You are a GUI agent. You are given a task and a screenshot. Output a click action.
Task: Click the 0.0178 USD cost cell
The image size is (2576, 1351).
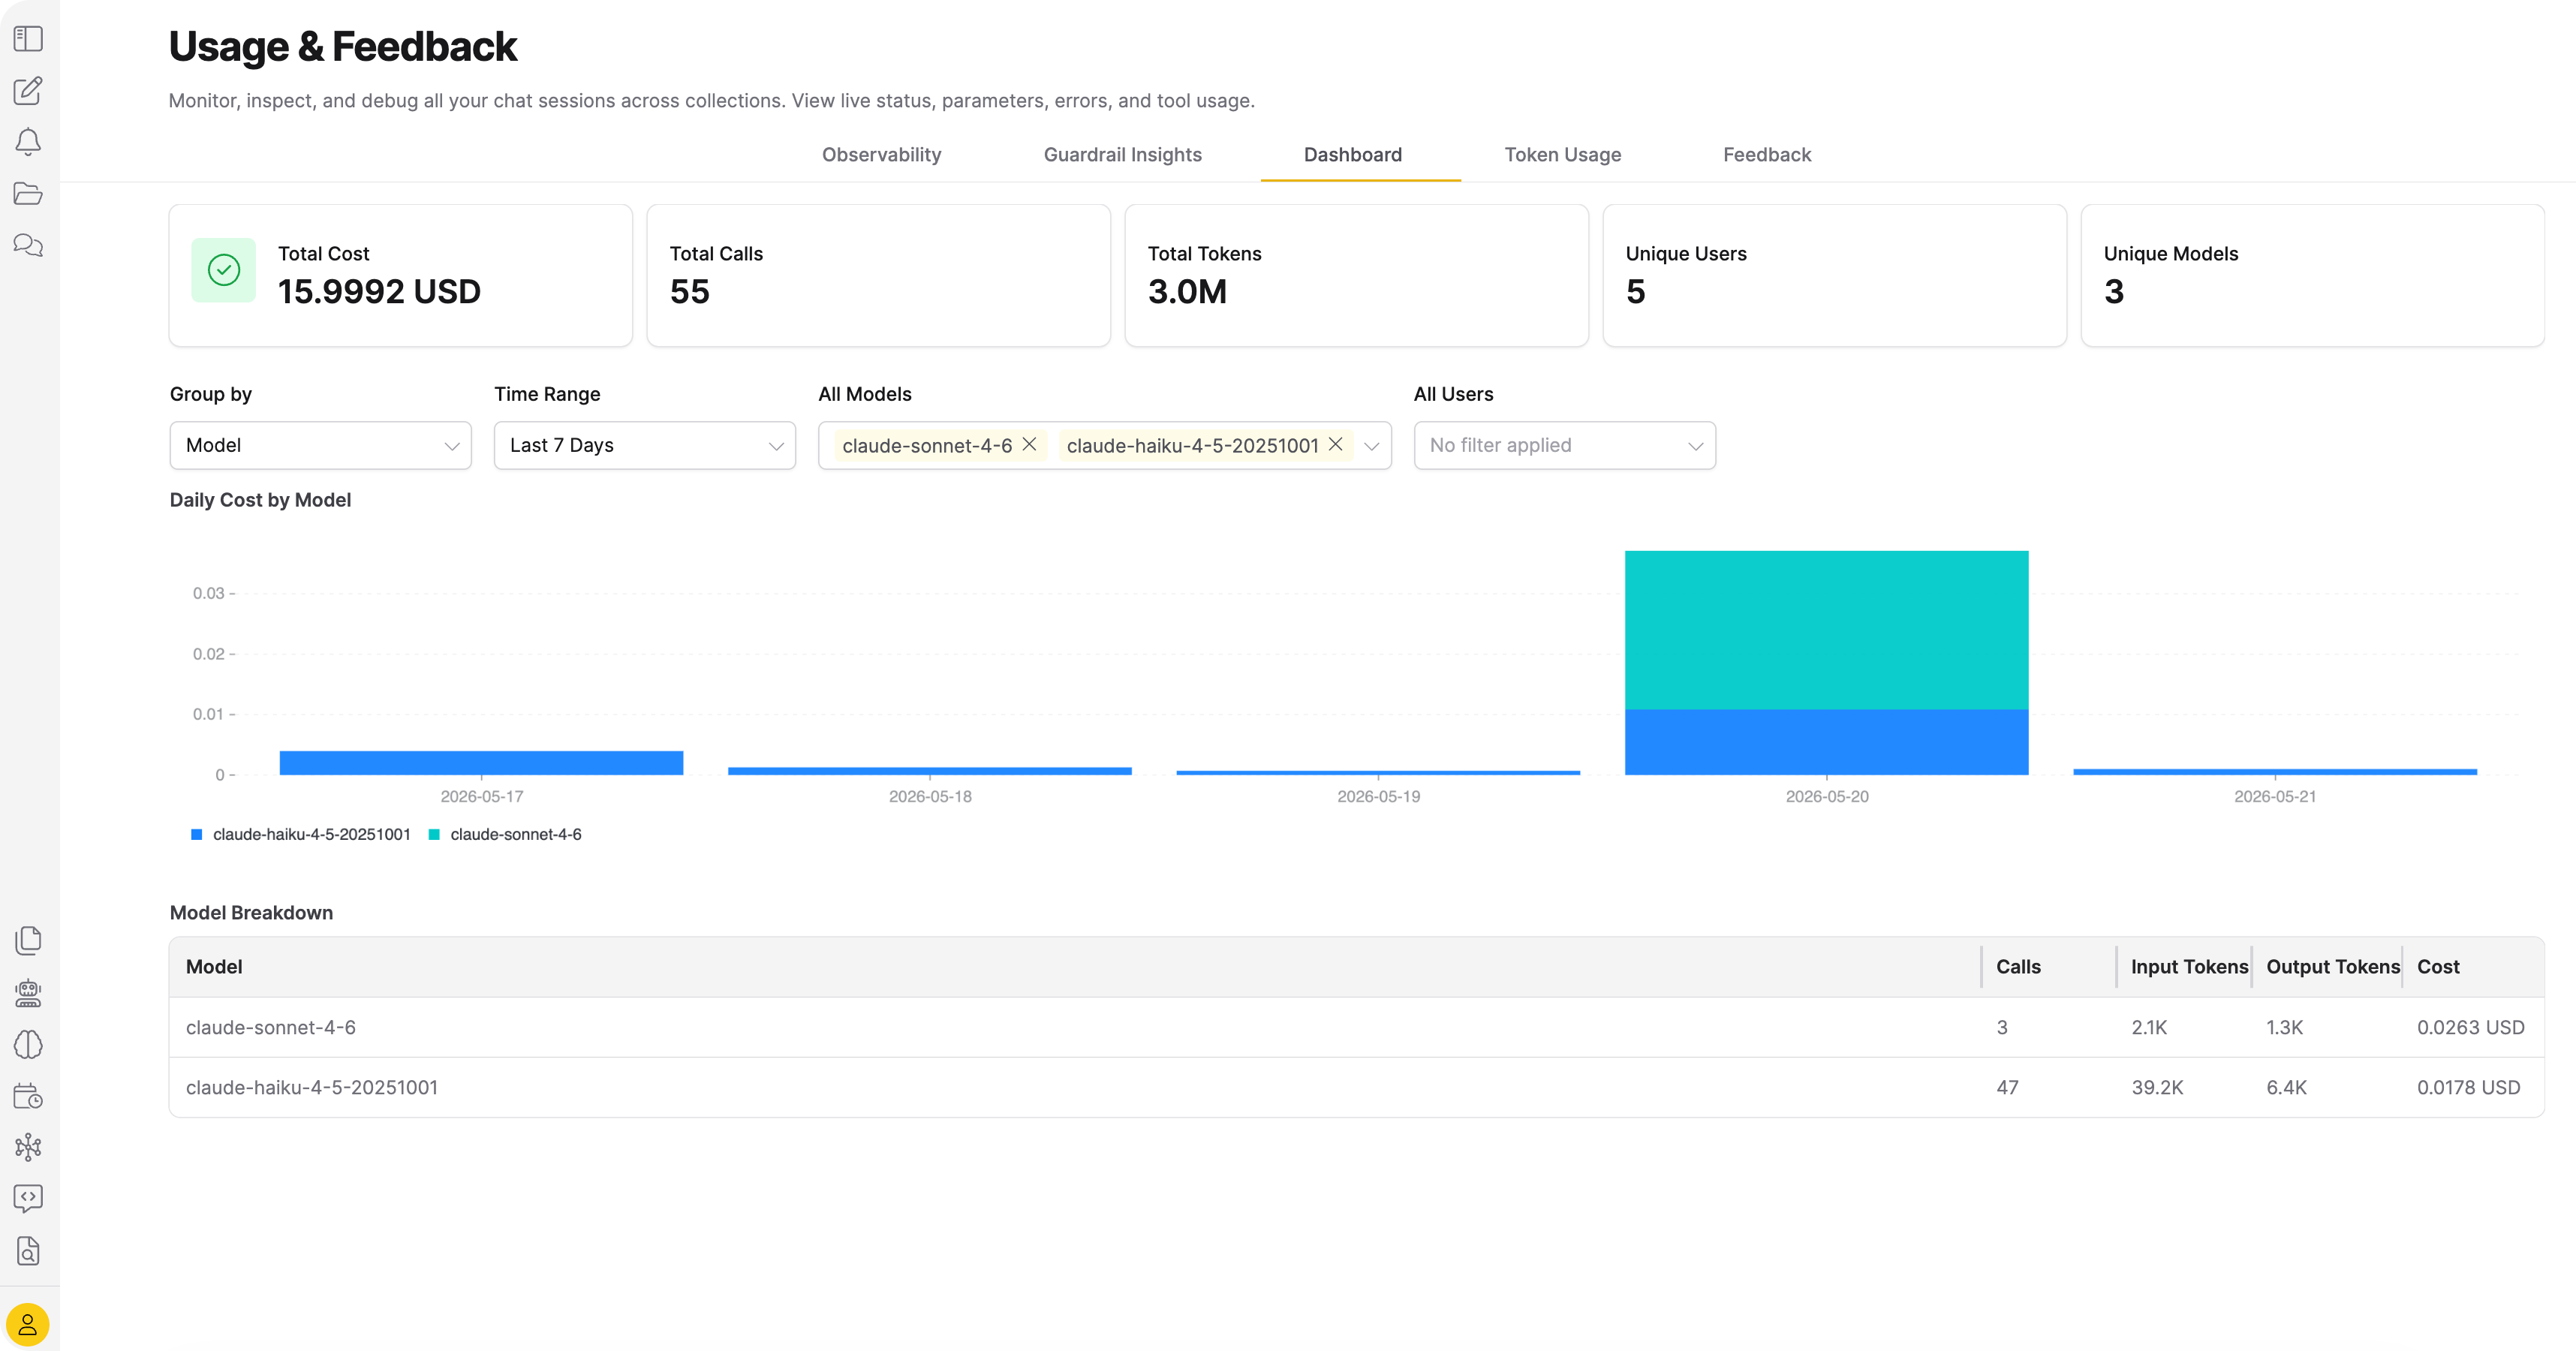[2468, 1088]
